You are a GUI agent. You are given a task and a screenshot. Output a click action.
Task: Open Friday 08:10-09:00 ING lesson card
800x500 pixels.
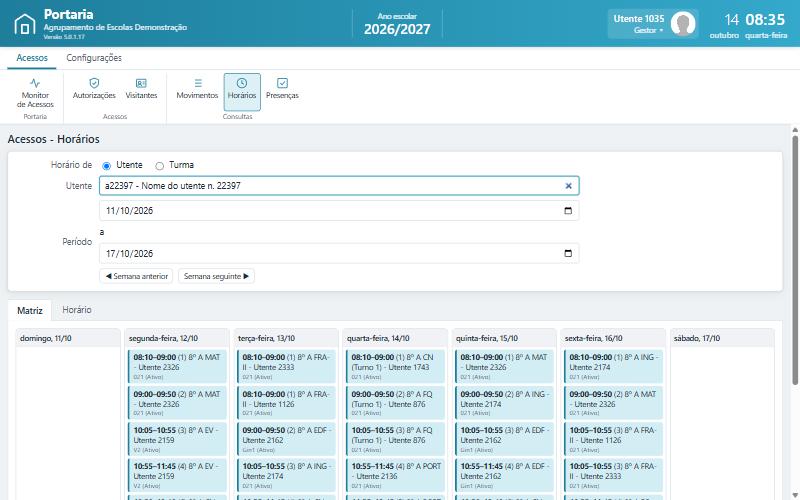pyautogui.click(x=613, y=366)
